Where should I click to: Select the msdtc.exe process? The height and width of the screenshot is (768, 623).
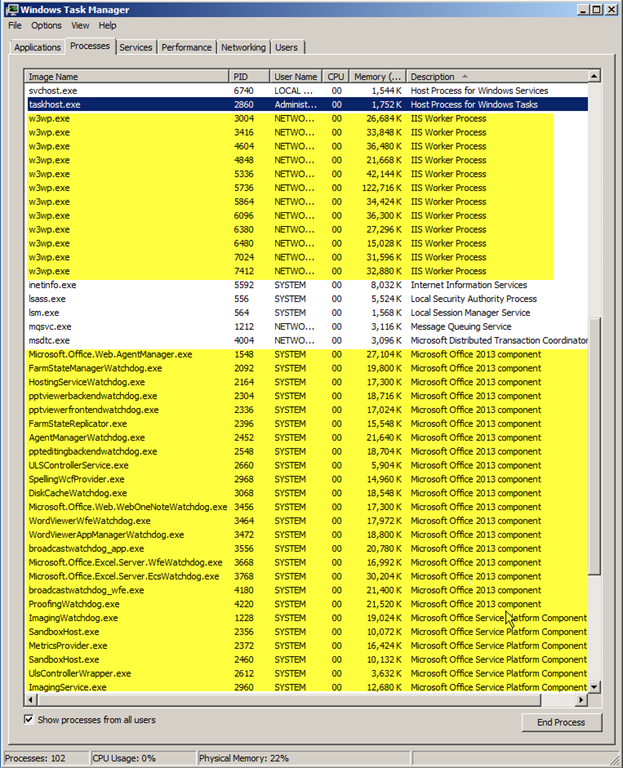point(307,340)
